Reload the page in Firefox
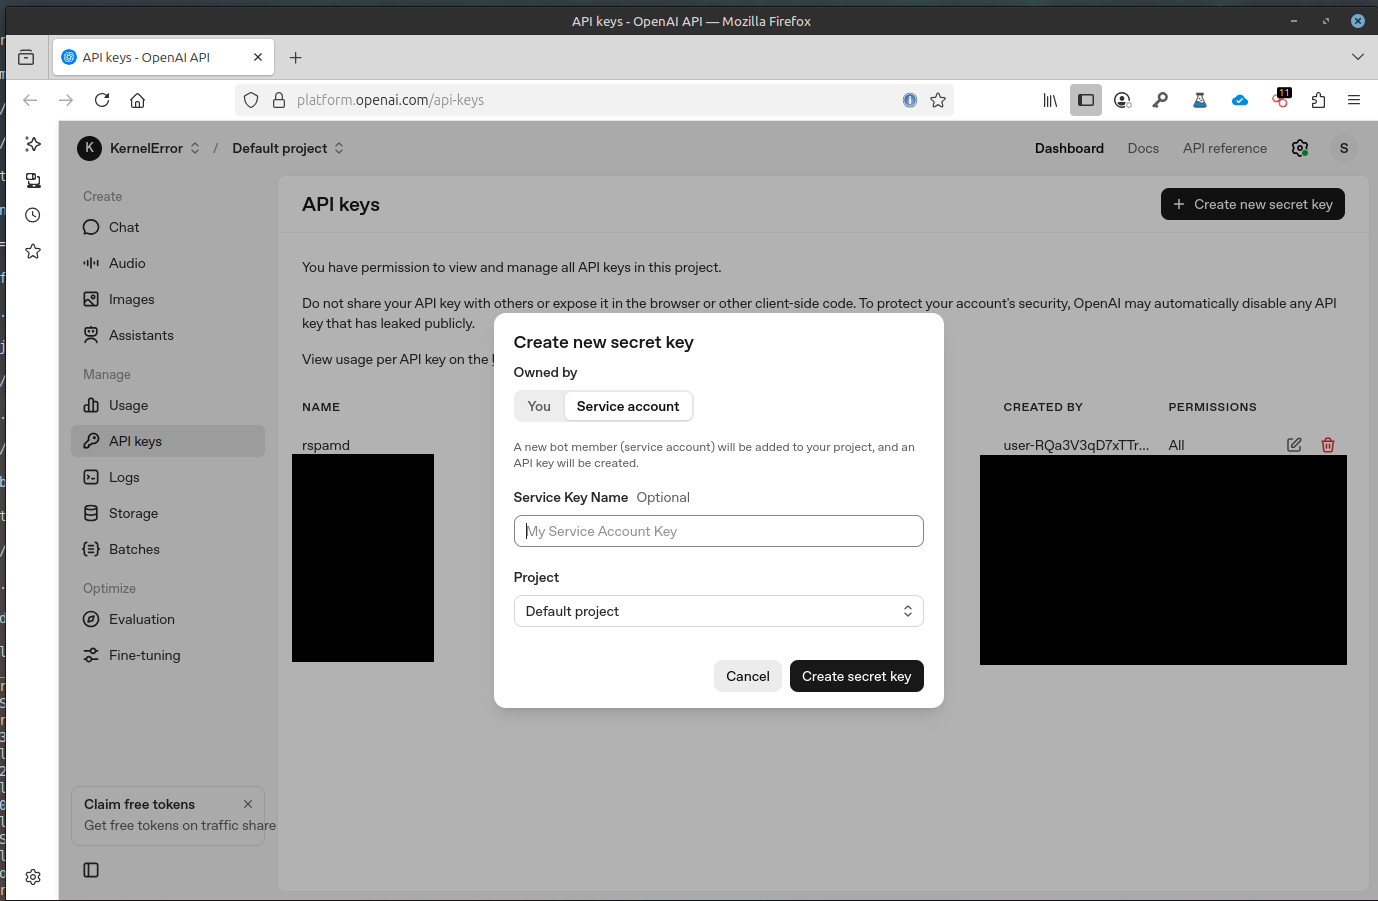The image size is (1378, 901). 102,100
